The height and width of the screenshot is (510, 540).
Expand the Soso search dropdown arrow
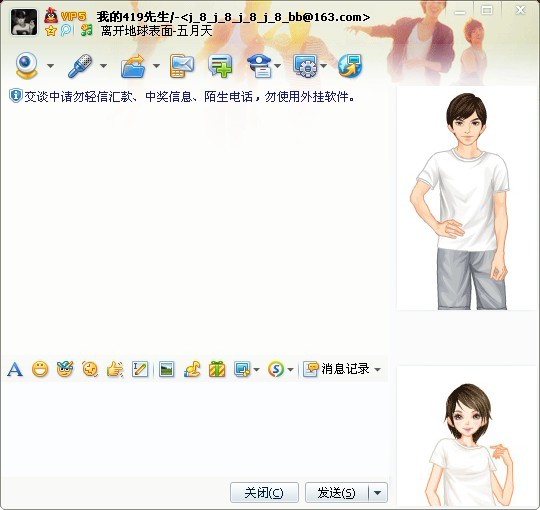pyautogui.click(x=290, y=370)
